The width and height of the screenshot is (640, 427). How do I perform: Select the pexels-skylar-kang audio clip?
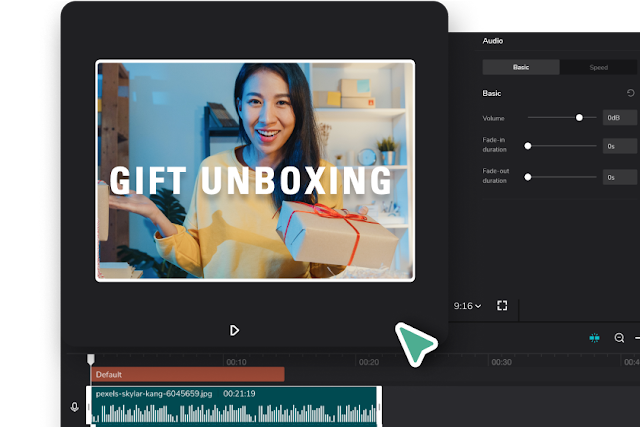coord(236,406)
